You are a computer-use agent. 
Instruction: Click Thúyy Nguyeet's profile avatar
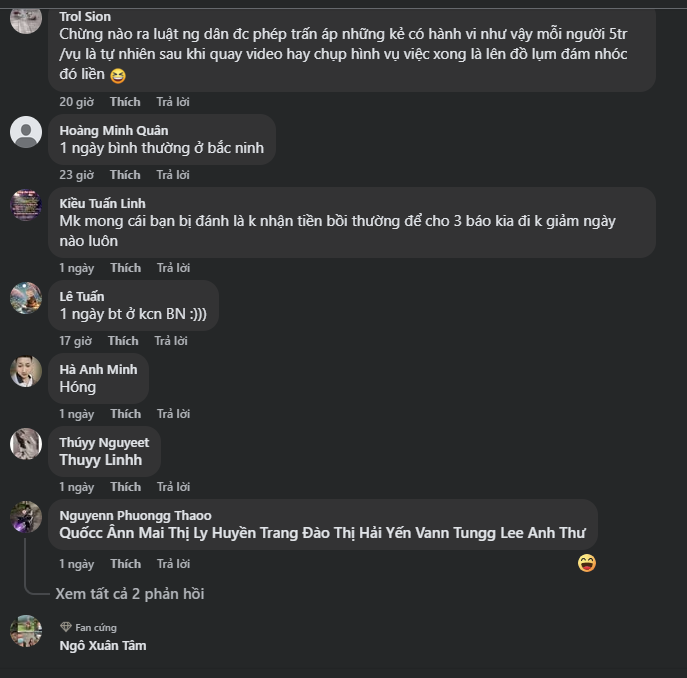pyautogui.click(x=26, y=444)
